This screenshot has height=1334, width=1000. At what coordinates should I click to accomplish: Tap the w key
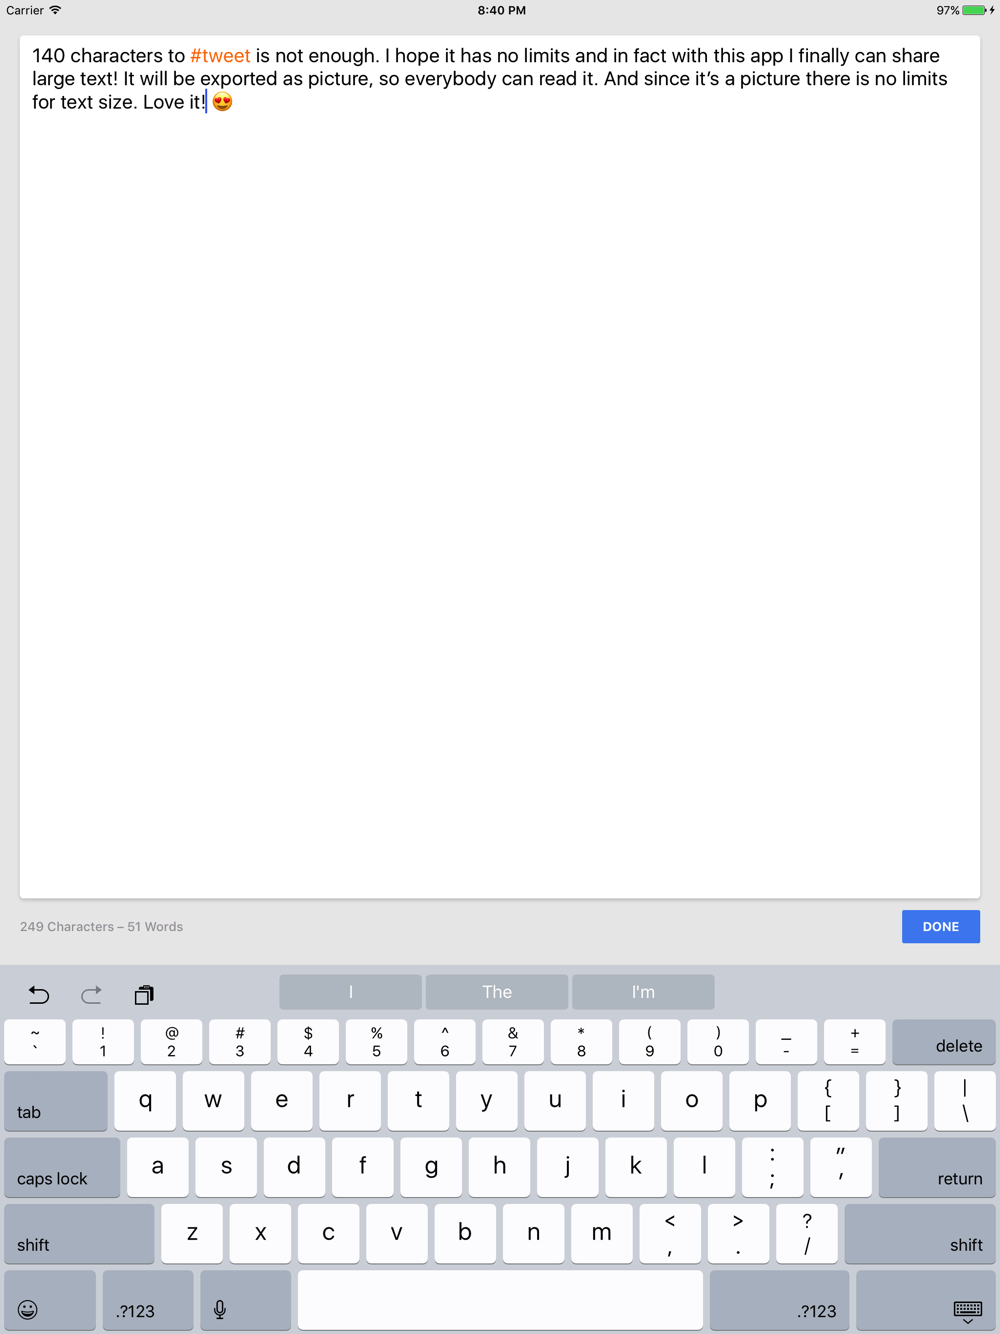tap(213, 1101)
